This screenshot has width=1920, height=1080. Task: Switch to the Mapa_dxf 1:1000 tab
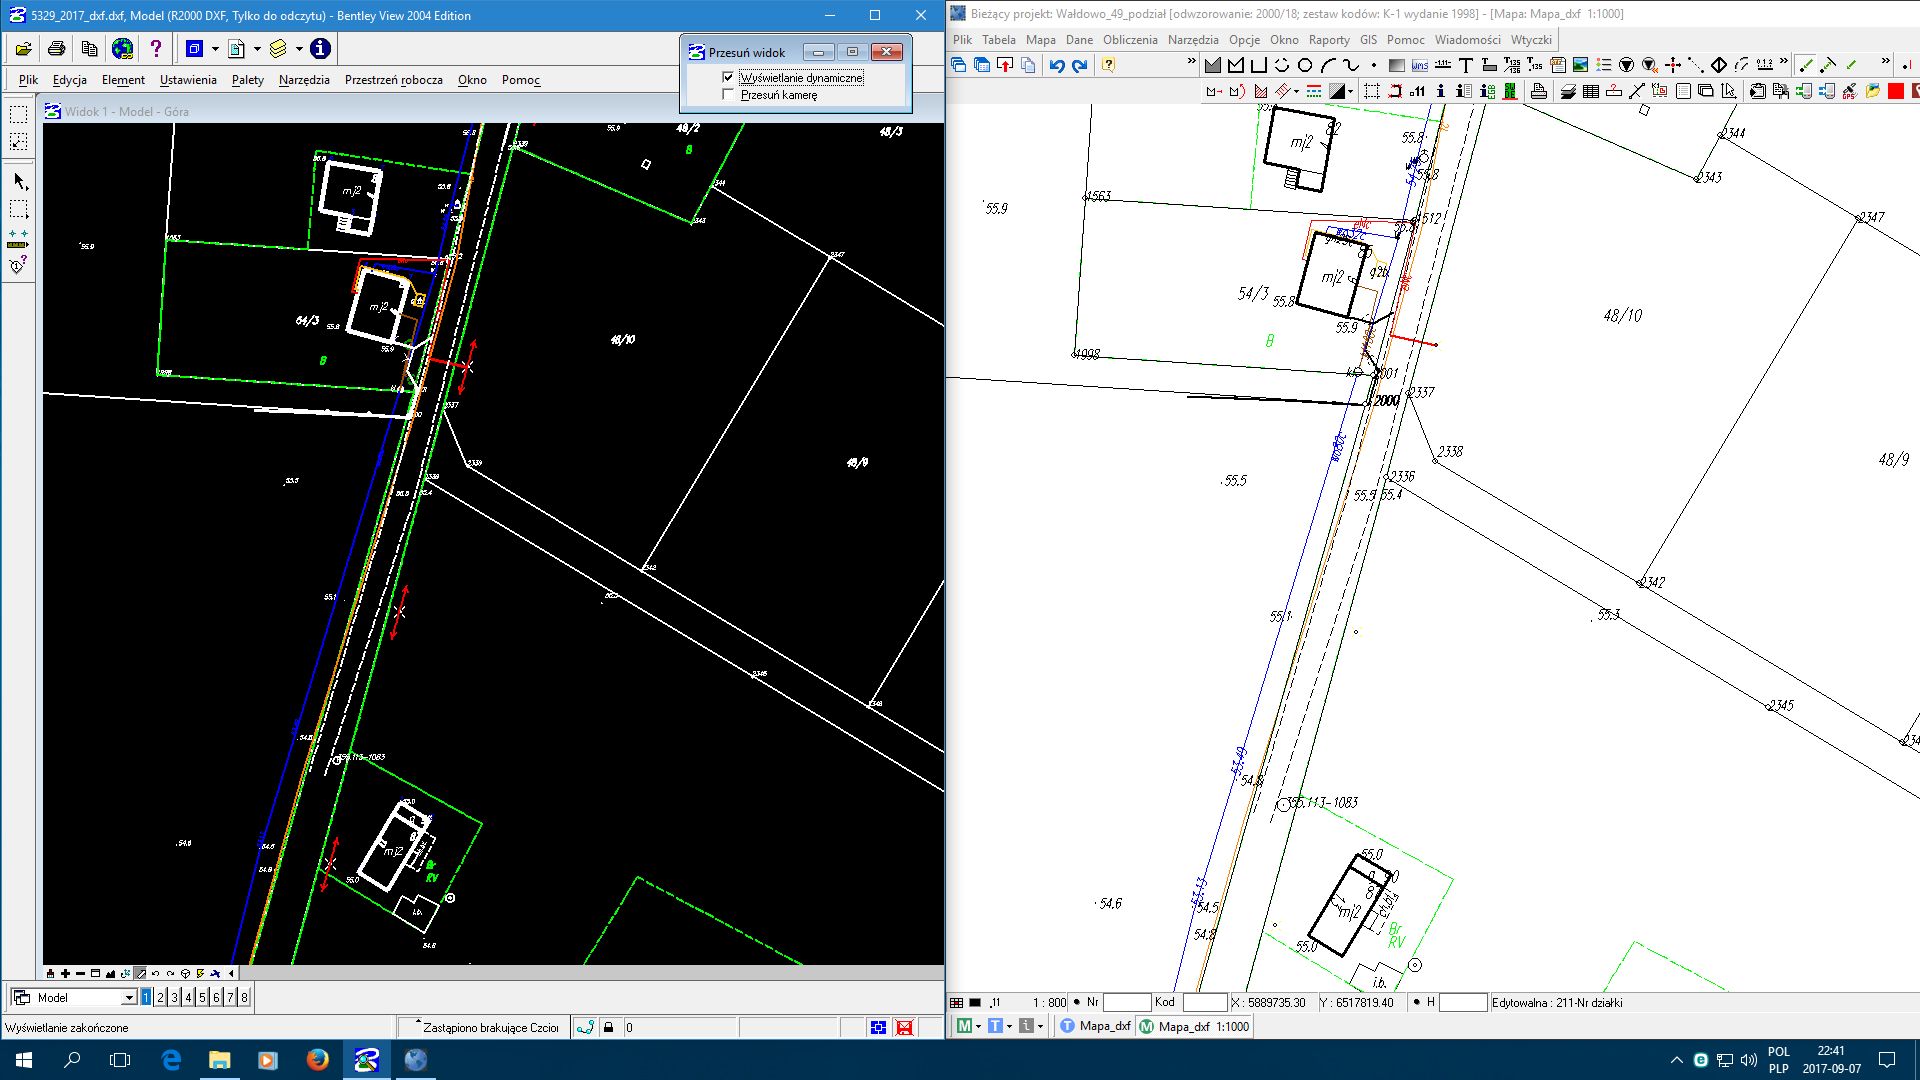pos(1194,1026)
